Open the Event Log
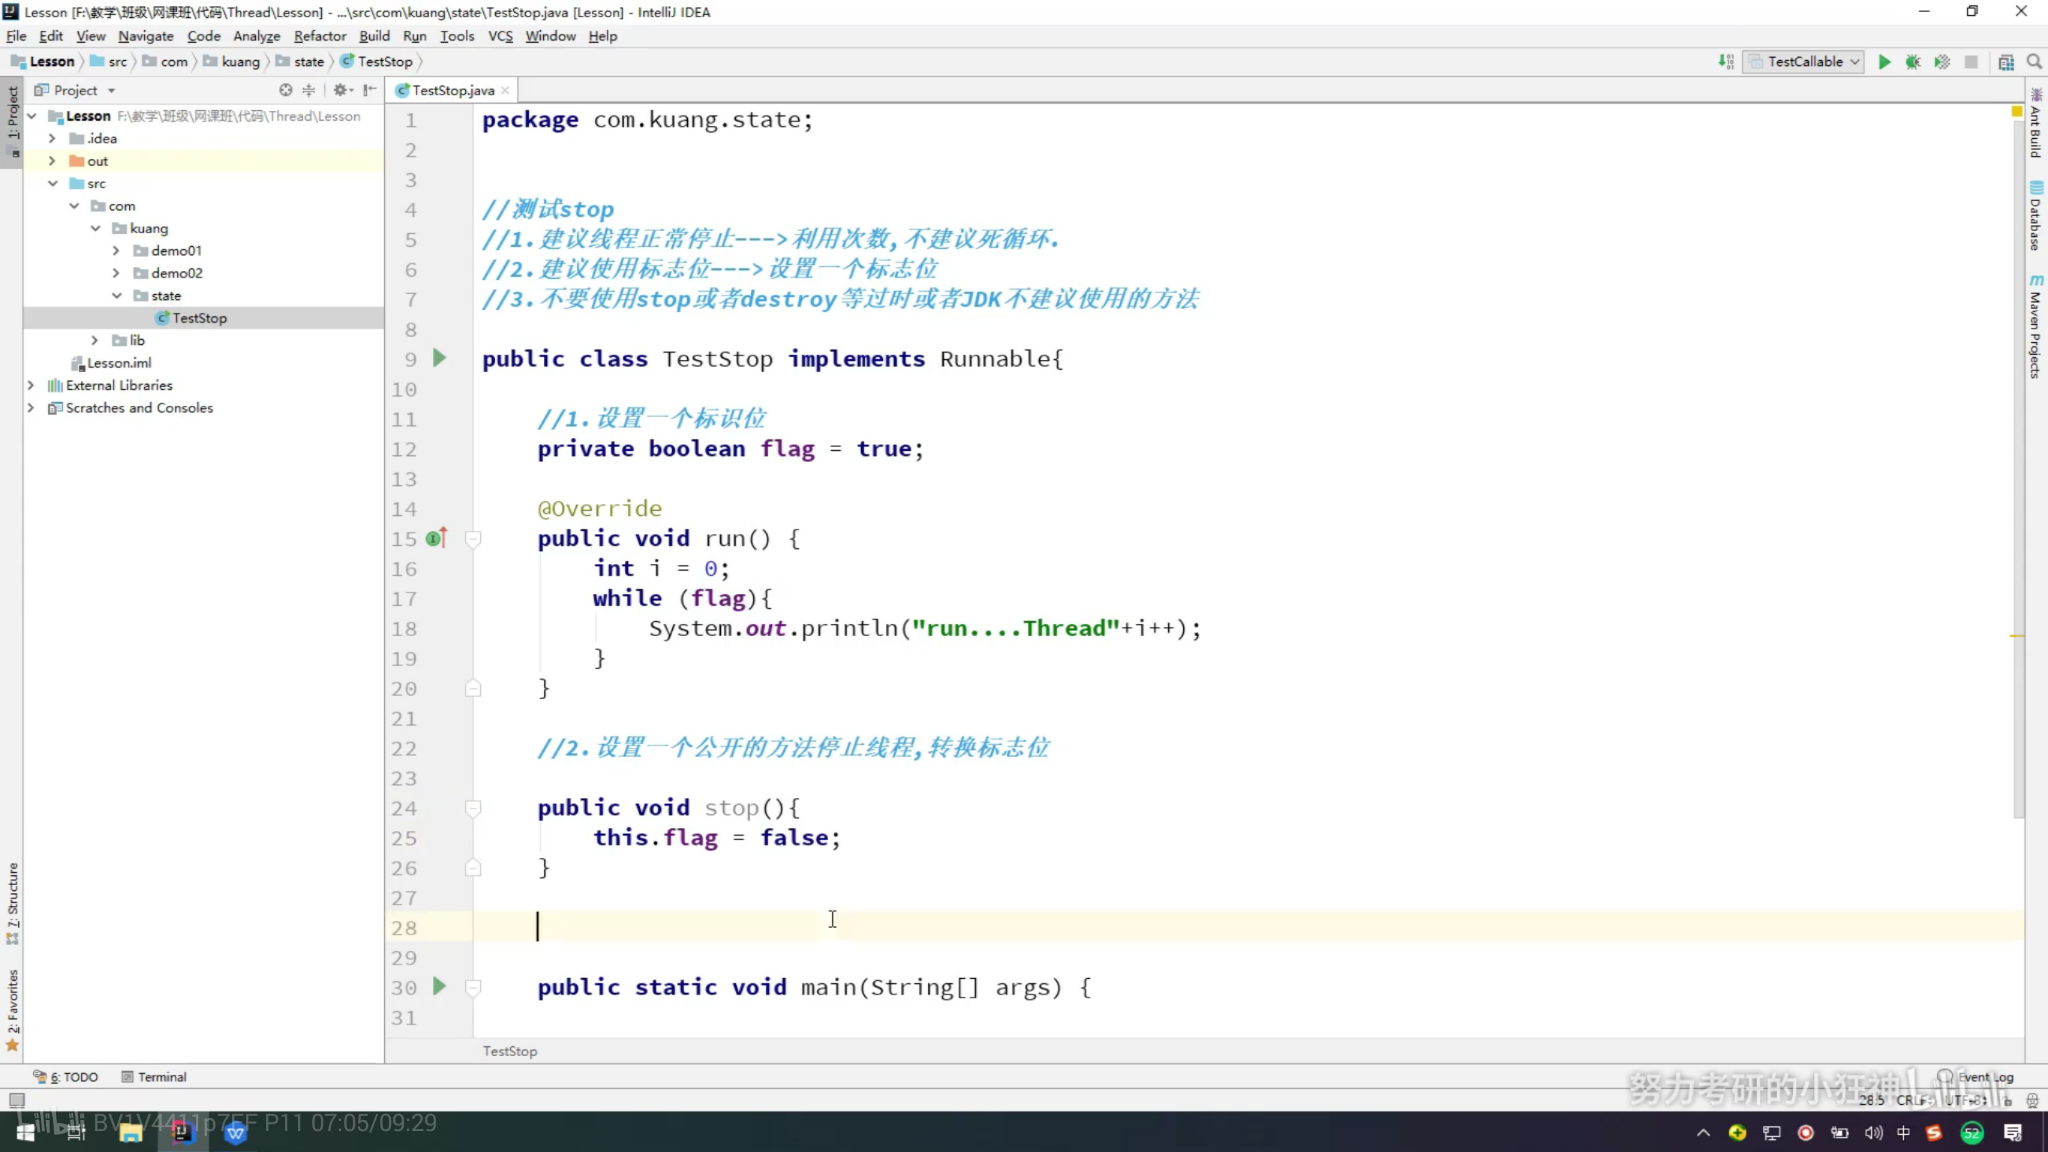This screenshot has height=1152, width=2048. (1976, 1077)
